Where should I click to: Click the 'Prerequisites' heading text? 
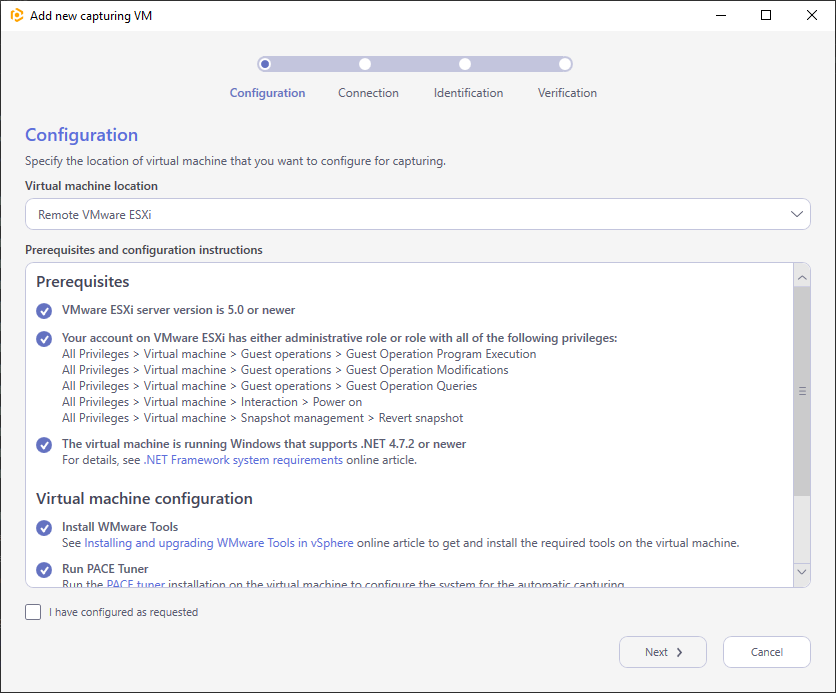[83, 281]
